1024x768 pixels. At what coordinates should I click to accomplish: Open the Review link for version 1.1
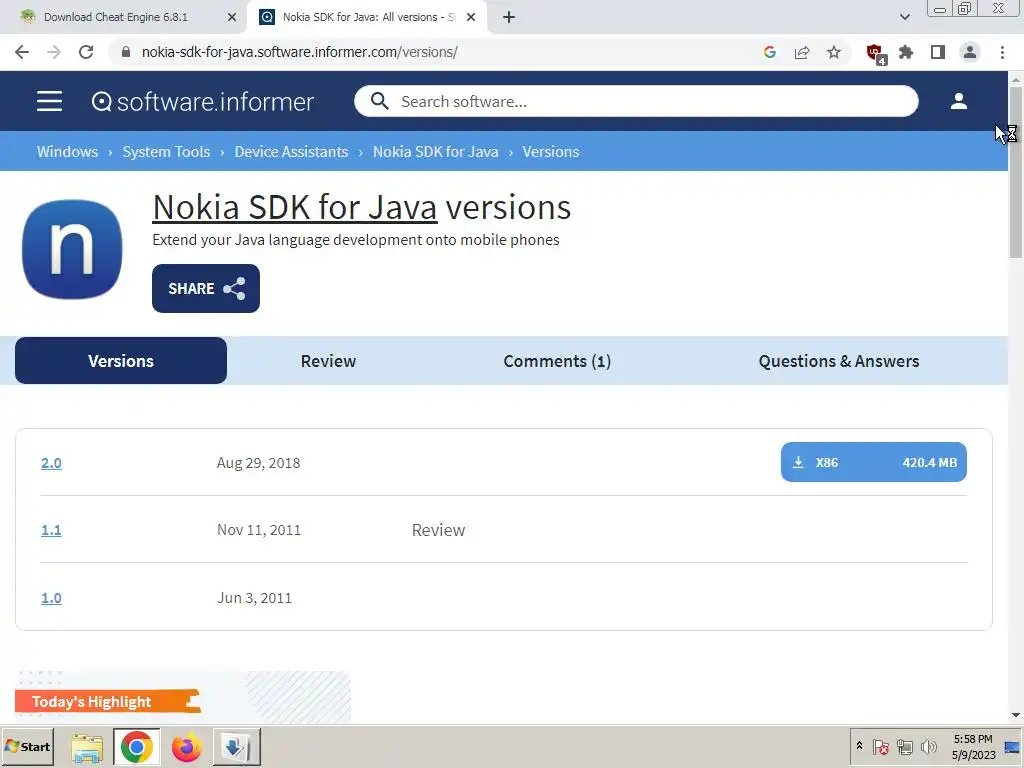[438, 530]
